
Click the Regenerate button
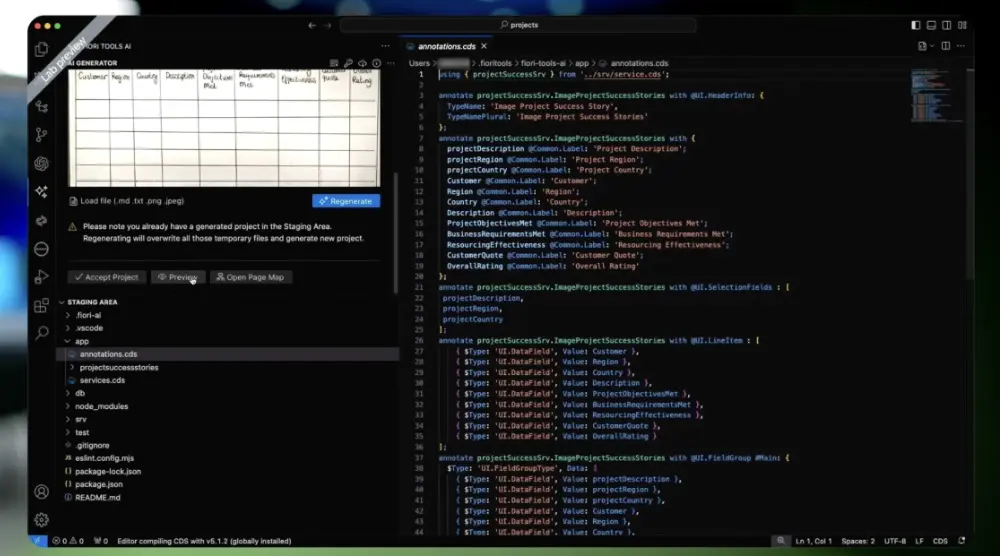pos(346,201)
